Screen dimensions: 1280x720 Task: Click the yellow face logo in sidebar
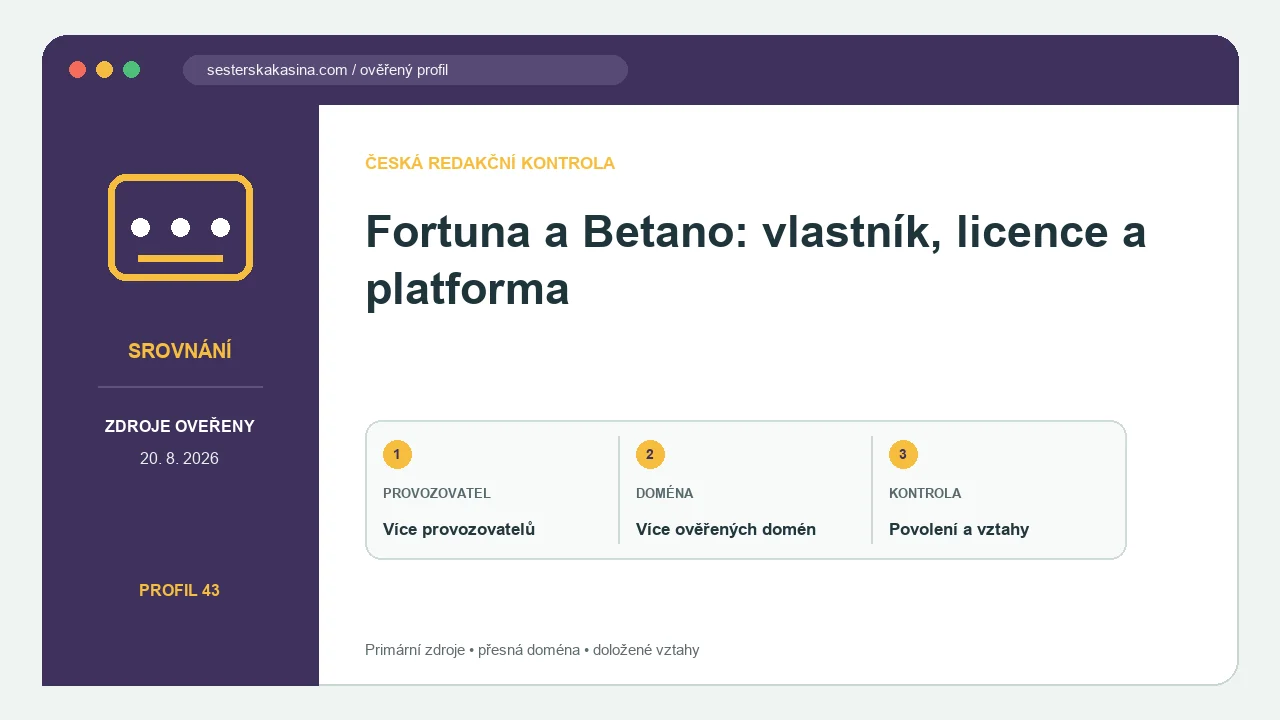[x=180, y=227]
